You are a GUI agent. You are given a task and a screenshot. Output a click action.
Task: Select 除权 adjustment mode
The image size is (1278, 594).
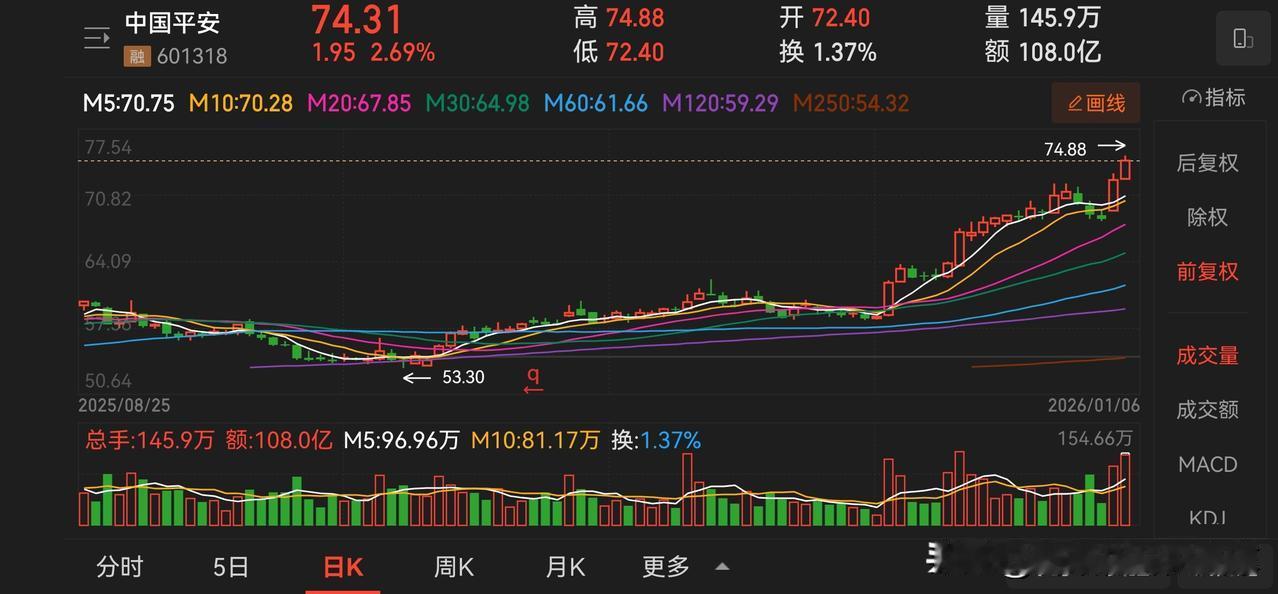tap(1207, 217)
